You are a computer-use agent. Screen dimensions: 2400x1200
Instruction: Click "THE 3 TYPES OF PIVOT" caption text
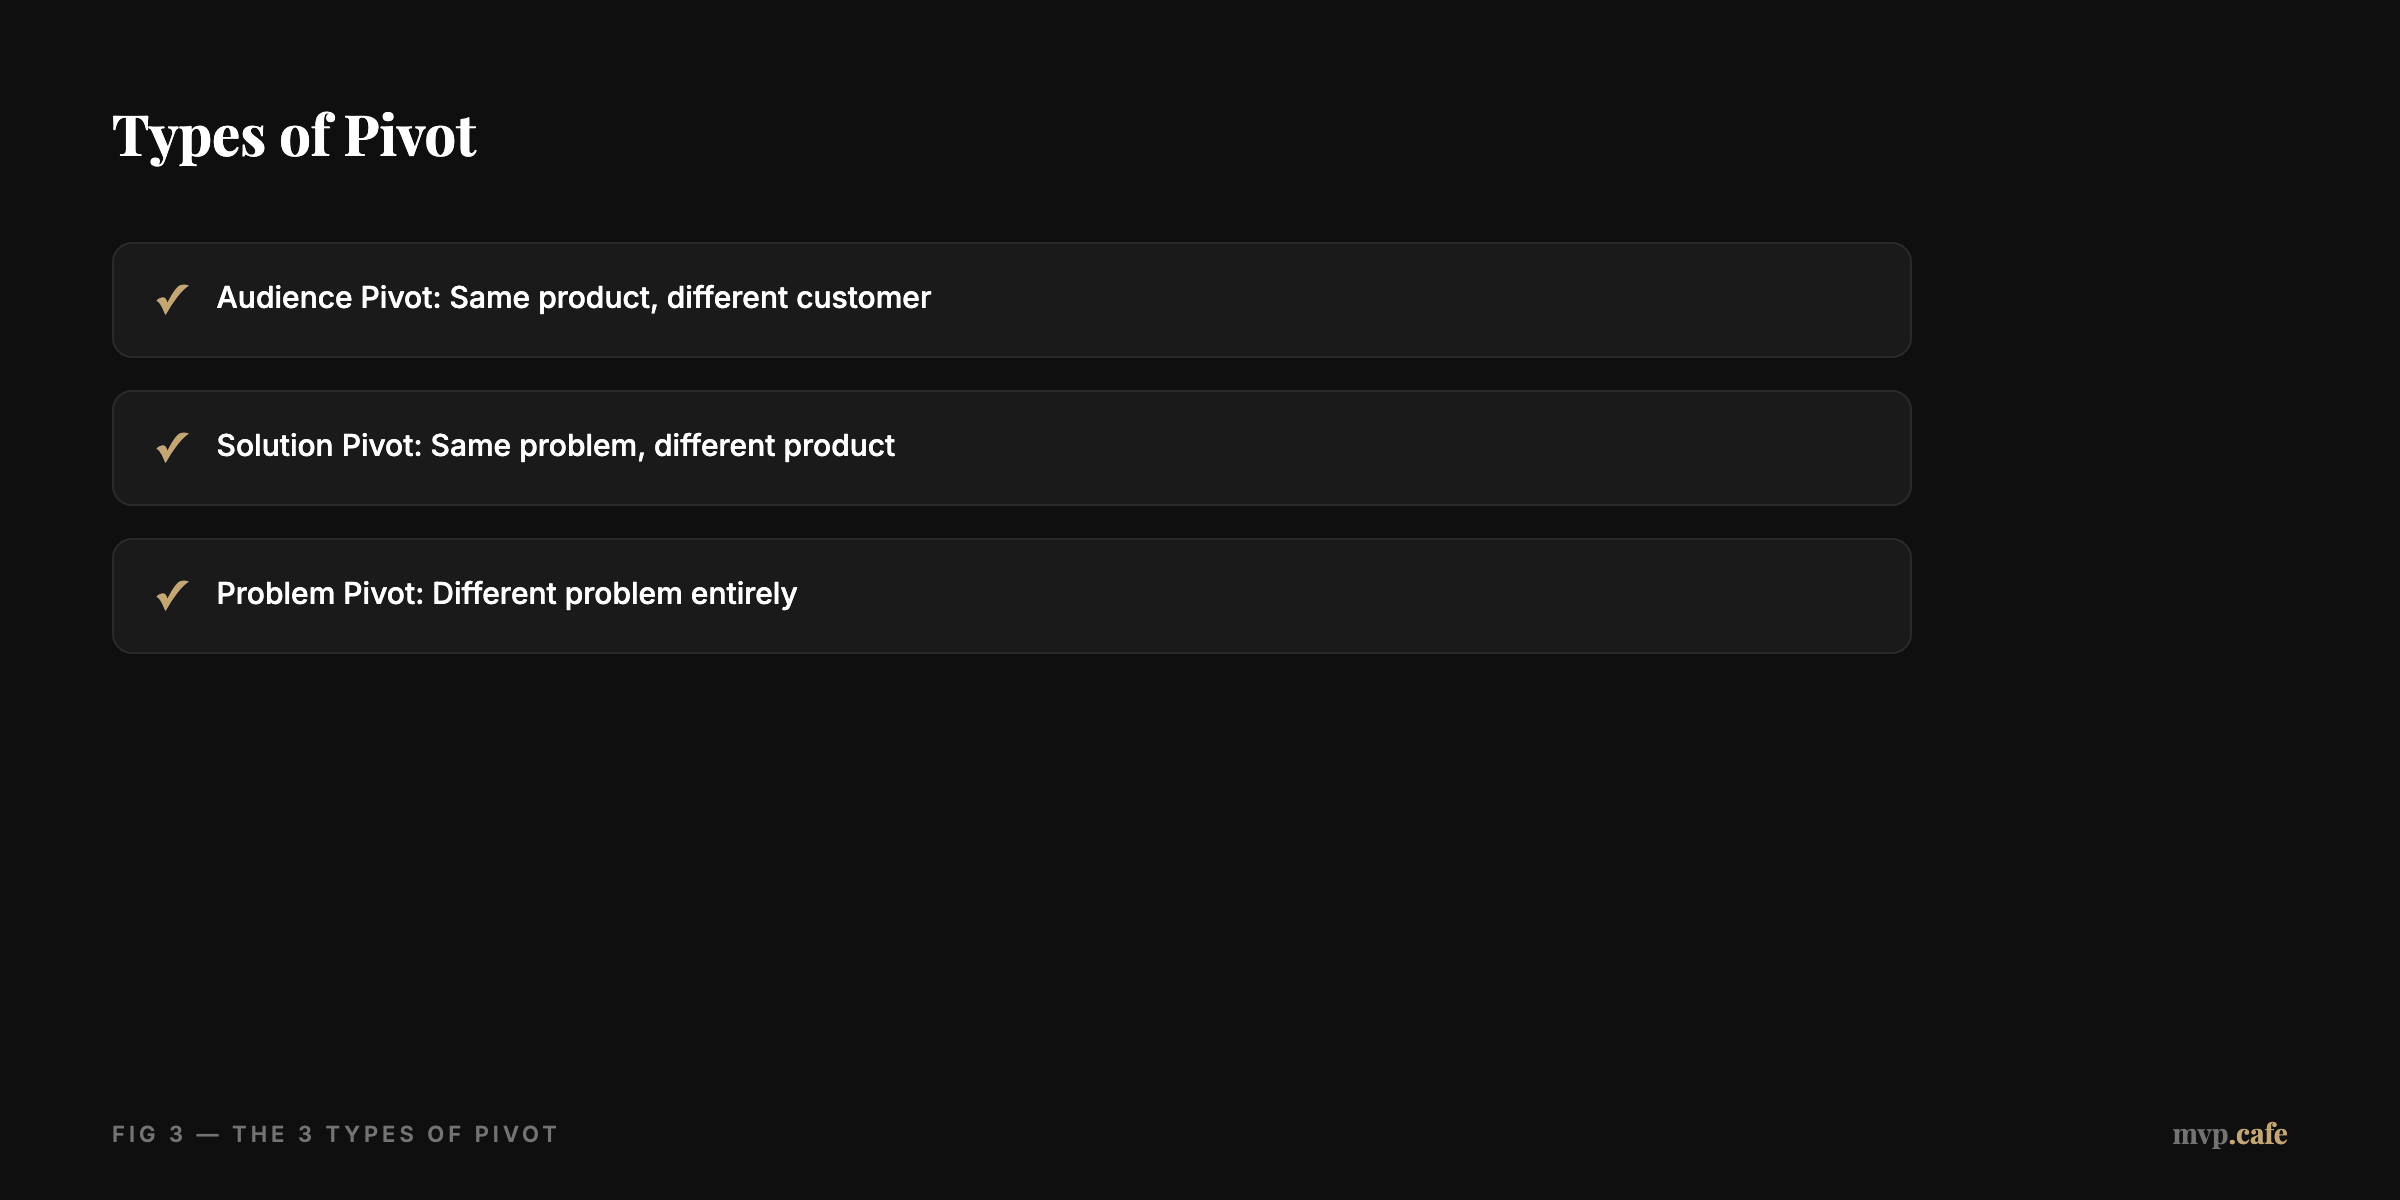pyautogui.click(x=395, y=1134)
